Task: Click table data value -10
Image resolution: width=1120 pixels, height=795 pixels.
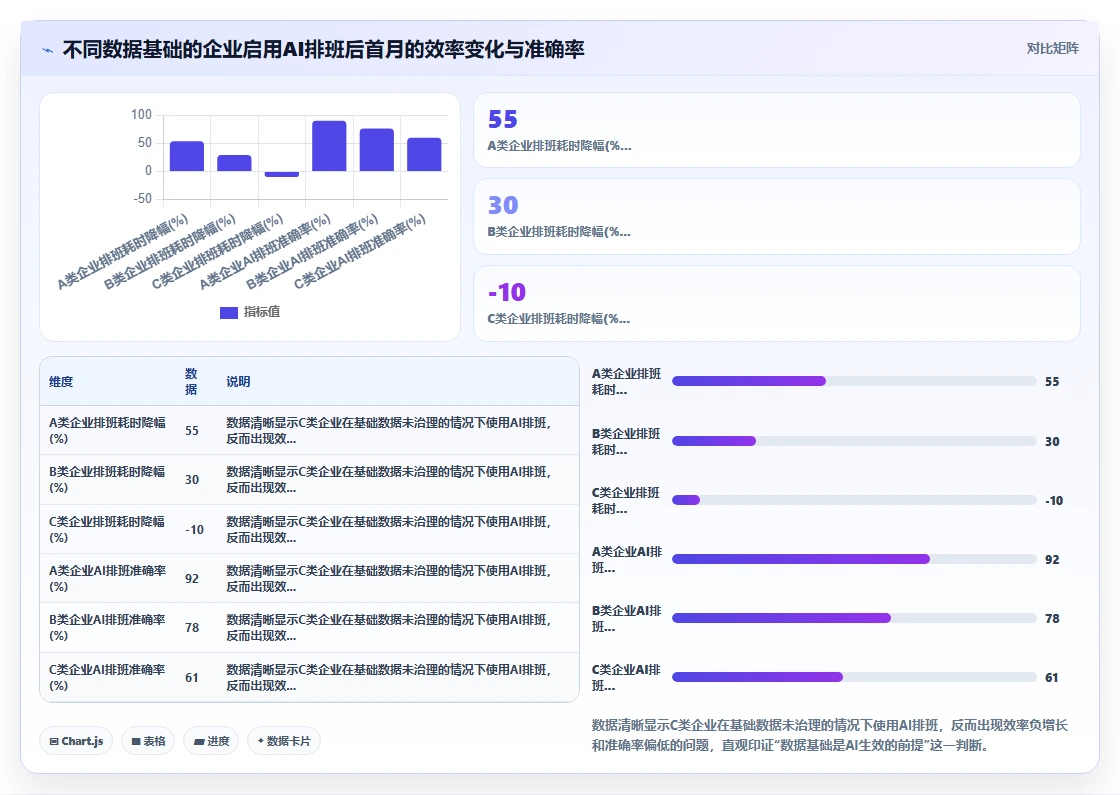Action: coord(194,530)
